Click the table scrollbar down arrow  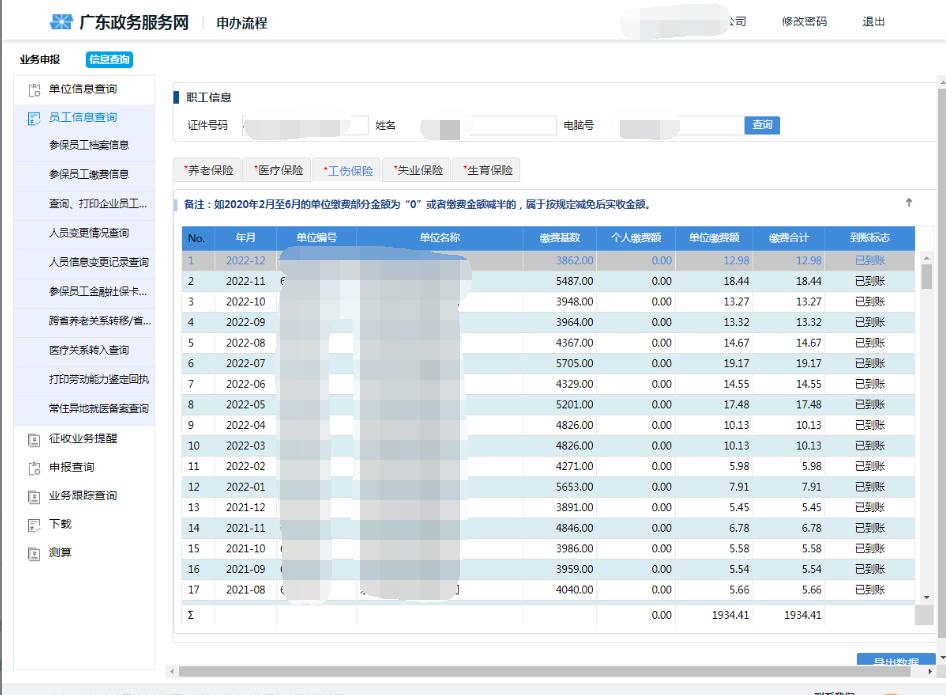[927, 597]
